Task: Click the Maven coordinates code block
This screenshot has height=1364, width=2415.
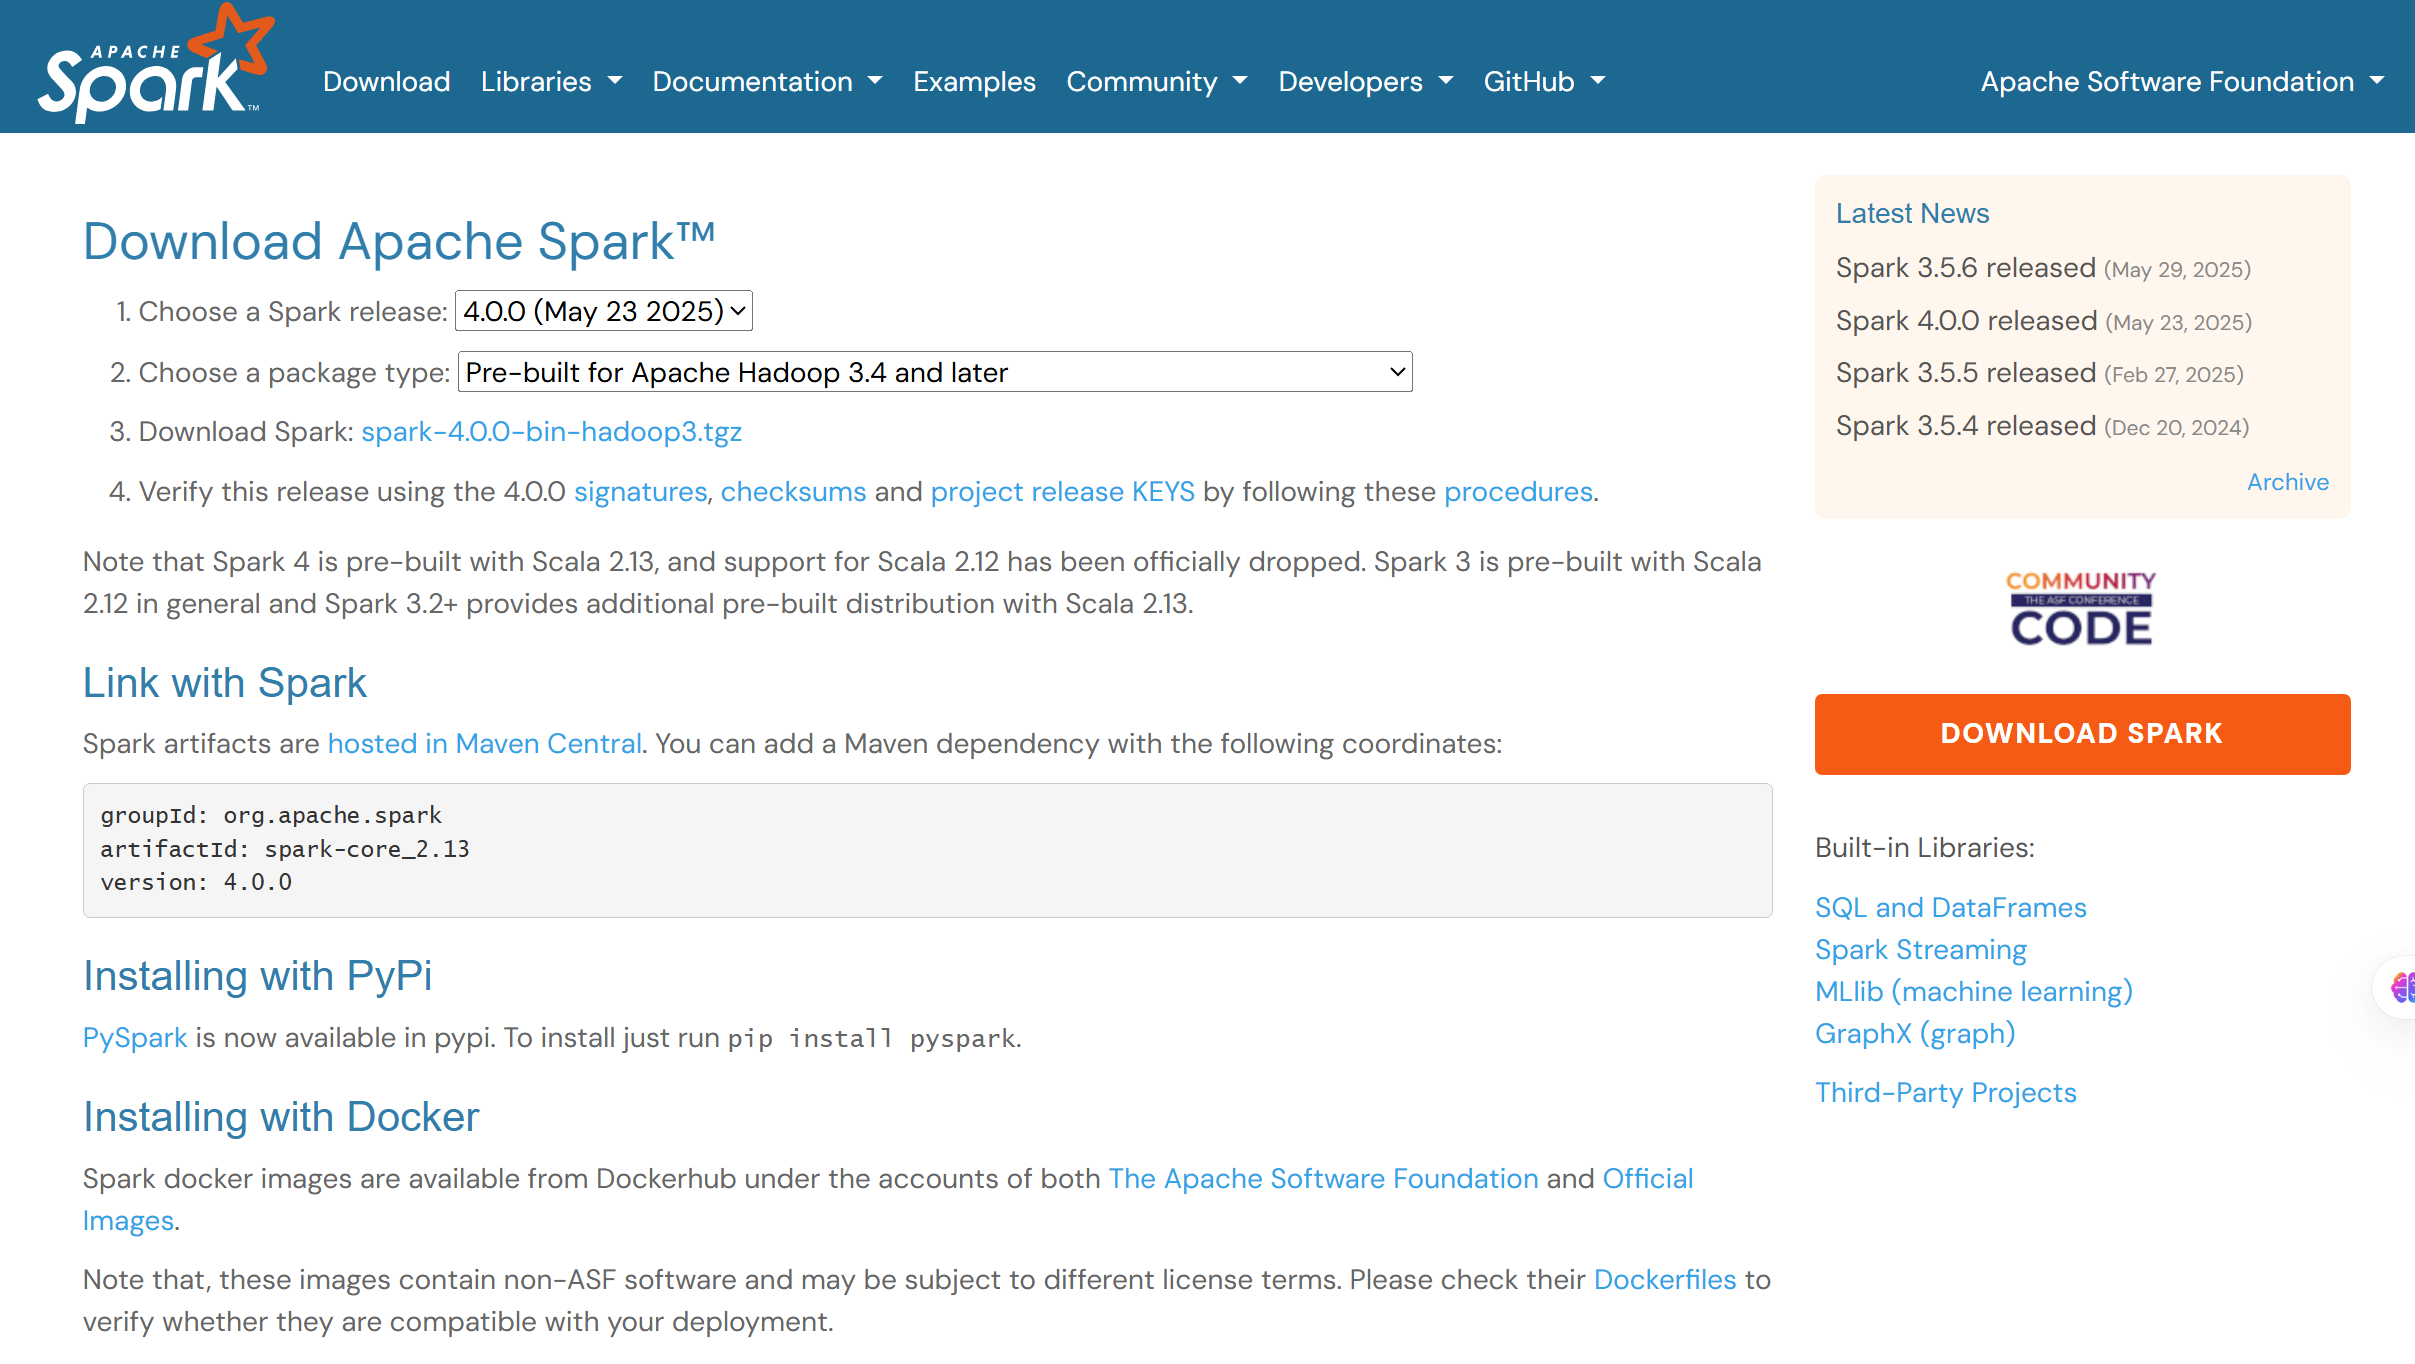Action: click(x=927, y=849)
